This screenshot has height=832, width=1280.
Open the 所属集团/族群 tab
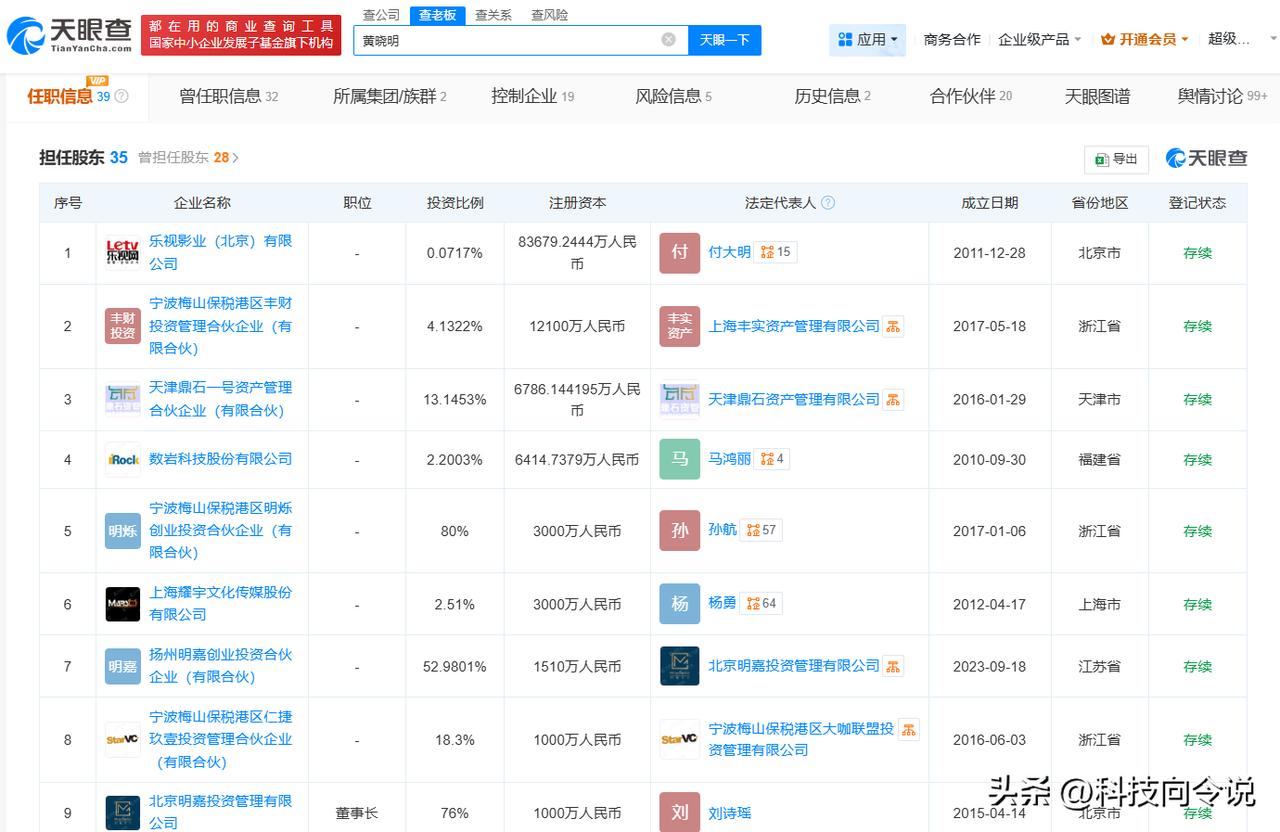(x=390, y=96)
